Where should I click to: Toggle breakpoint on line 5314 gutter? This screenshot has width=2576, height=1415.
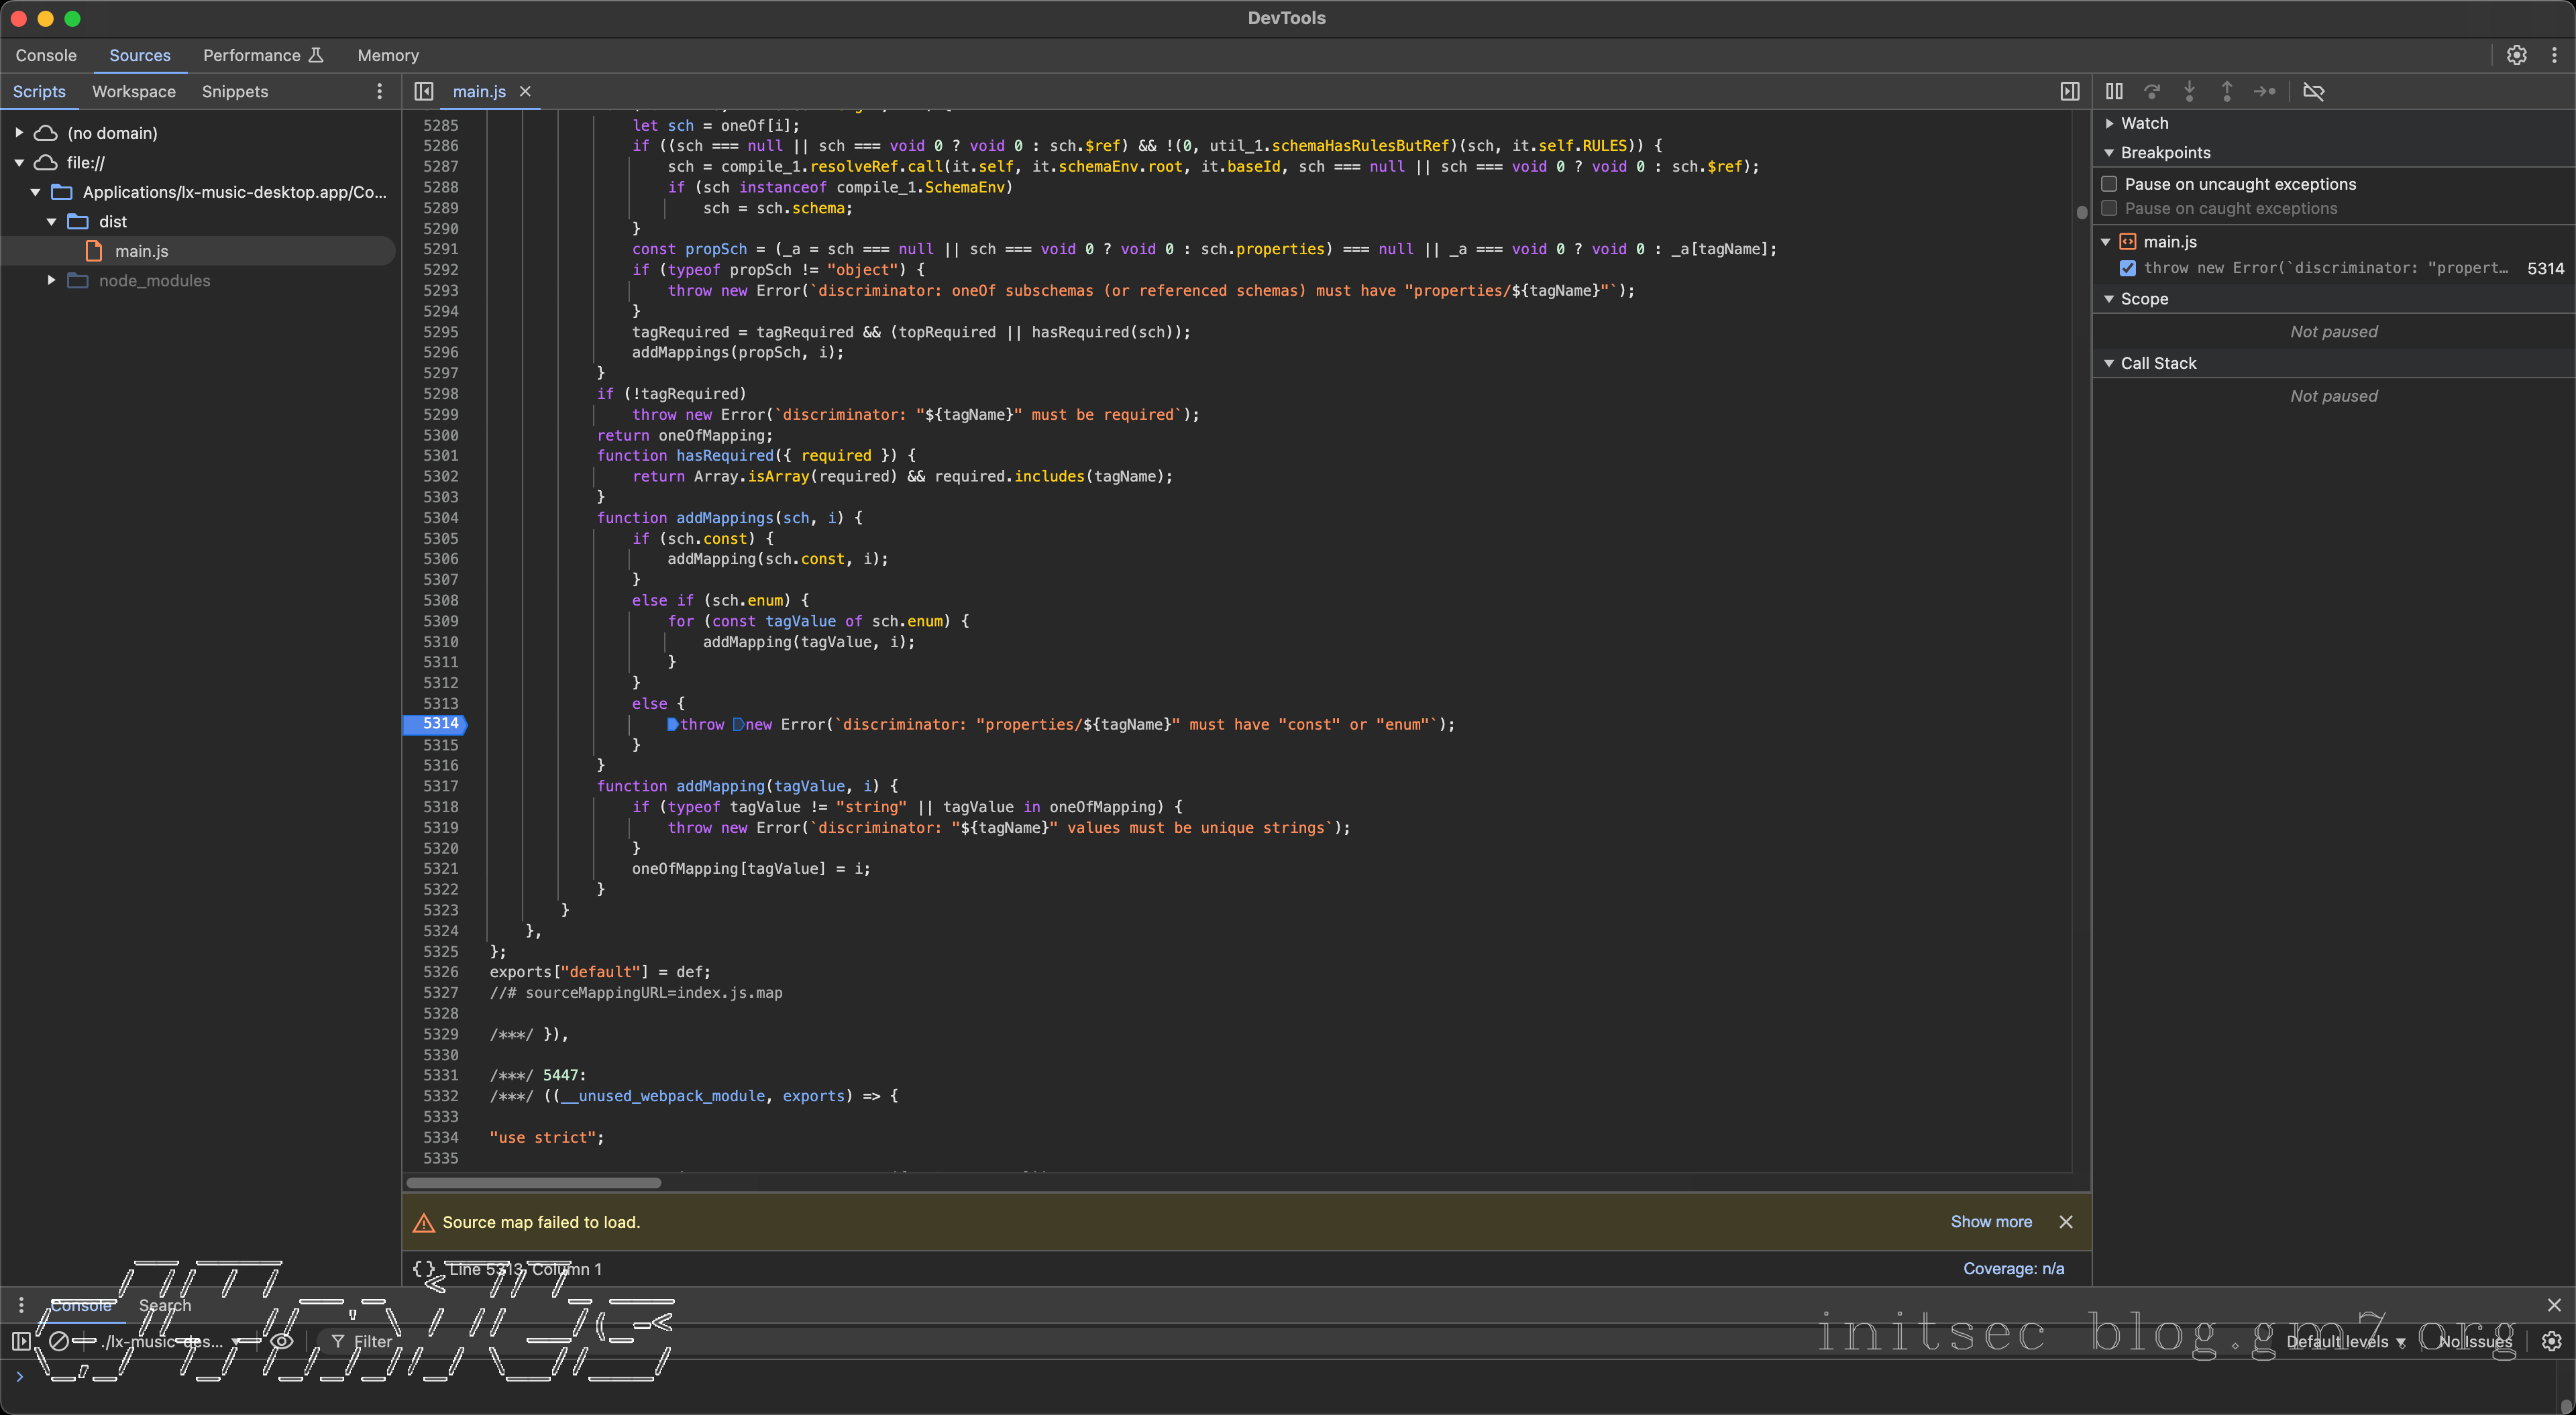(x=440, y=724)
